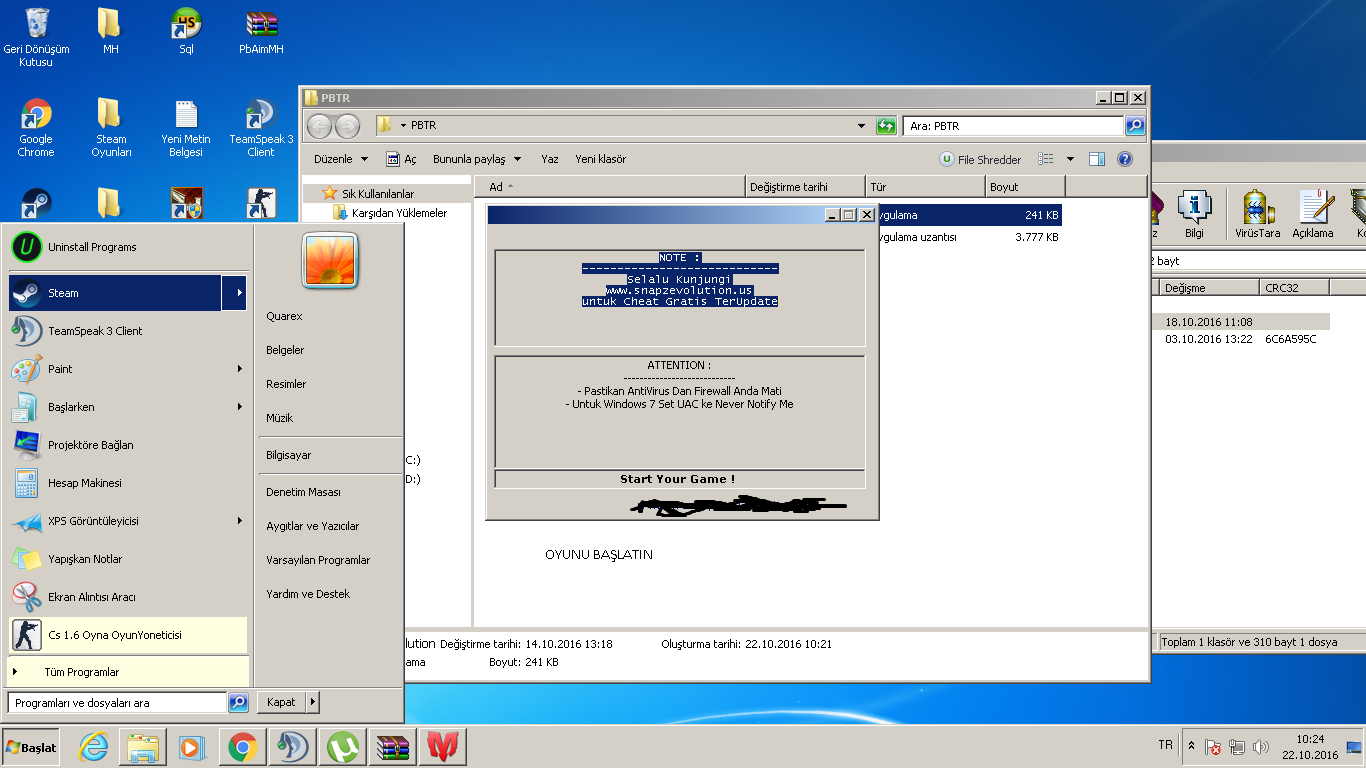
Task: Click the File Shredder toolbar button
Action: [980, 159]
